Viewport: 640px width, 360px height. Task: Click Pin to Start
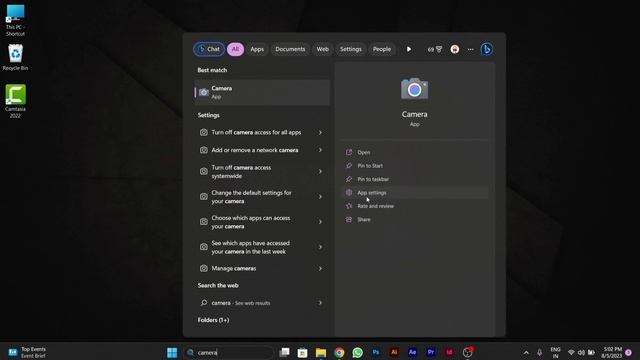416,166
